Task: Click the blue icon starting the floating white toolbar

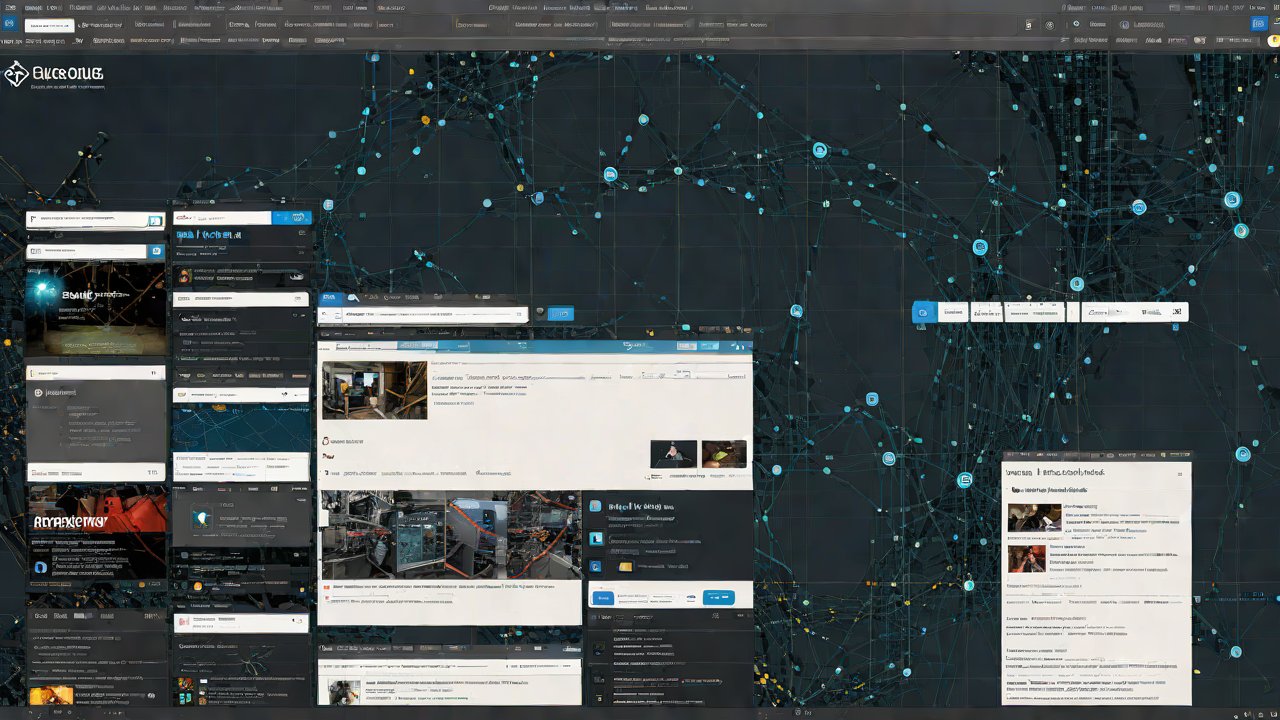Action: pyautogui.click(x=924, y=312)
